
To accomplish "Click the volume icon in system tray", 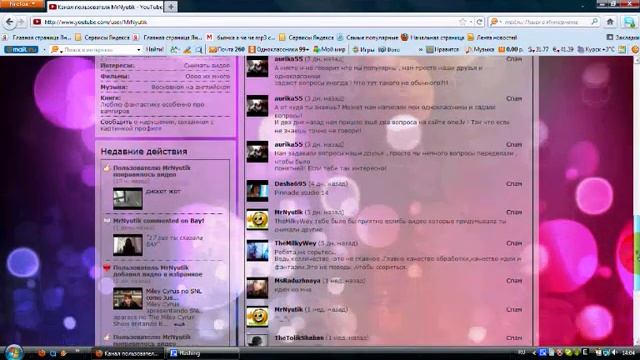I will 615,352.
